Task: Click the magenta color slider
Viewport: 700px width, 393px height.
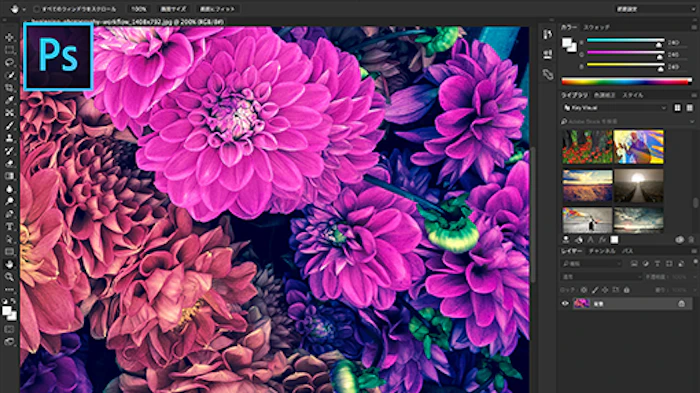Action: [625, 53]
